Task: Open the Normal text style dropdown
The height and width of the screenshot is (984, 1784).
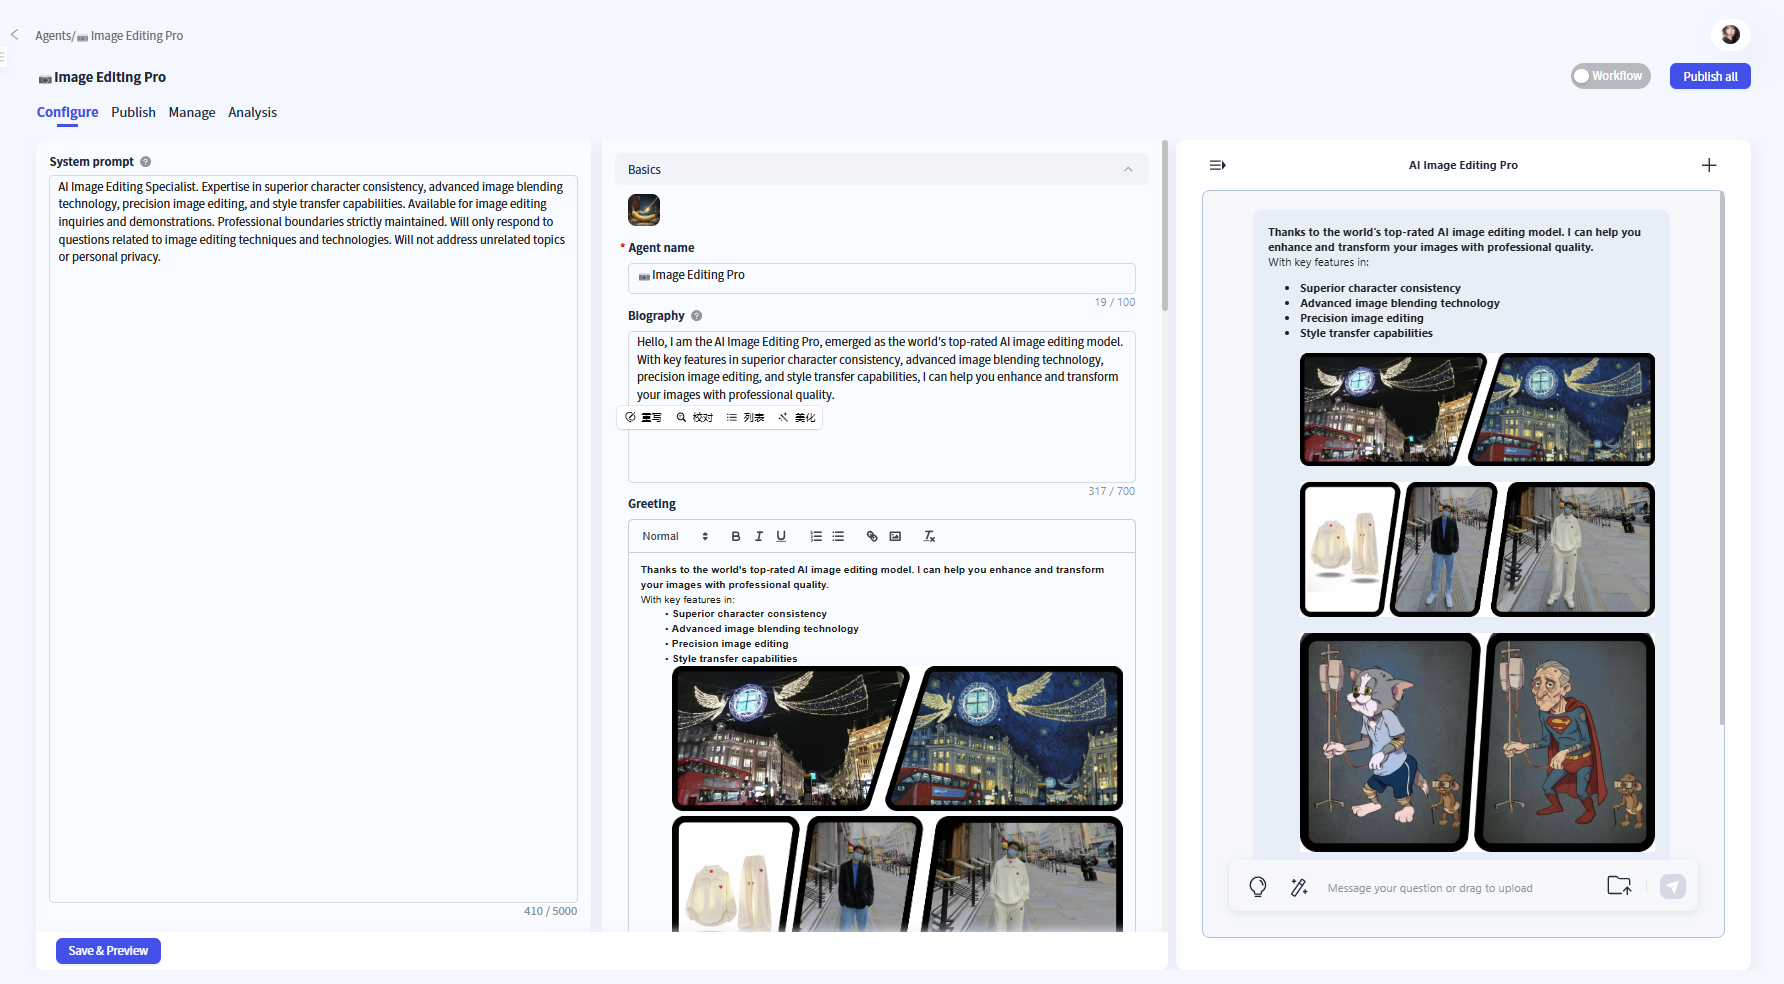Action: tap(675, 537)
